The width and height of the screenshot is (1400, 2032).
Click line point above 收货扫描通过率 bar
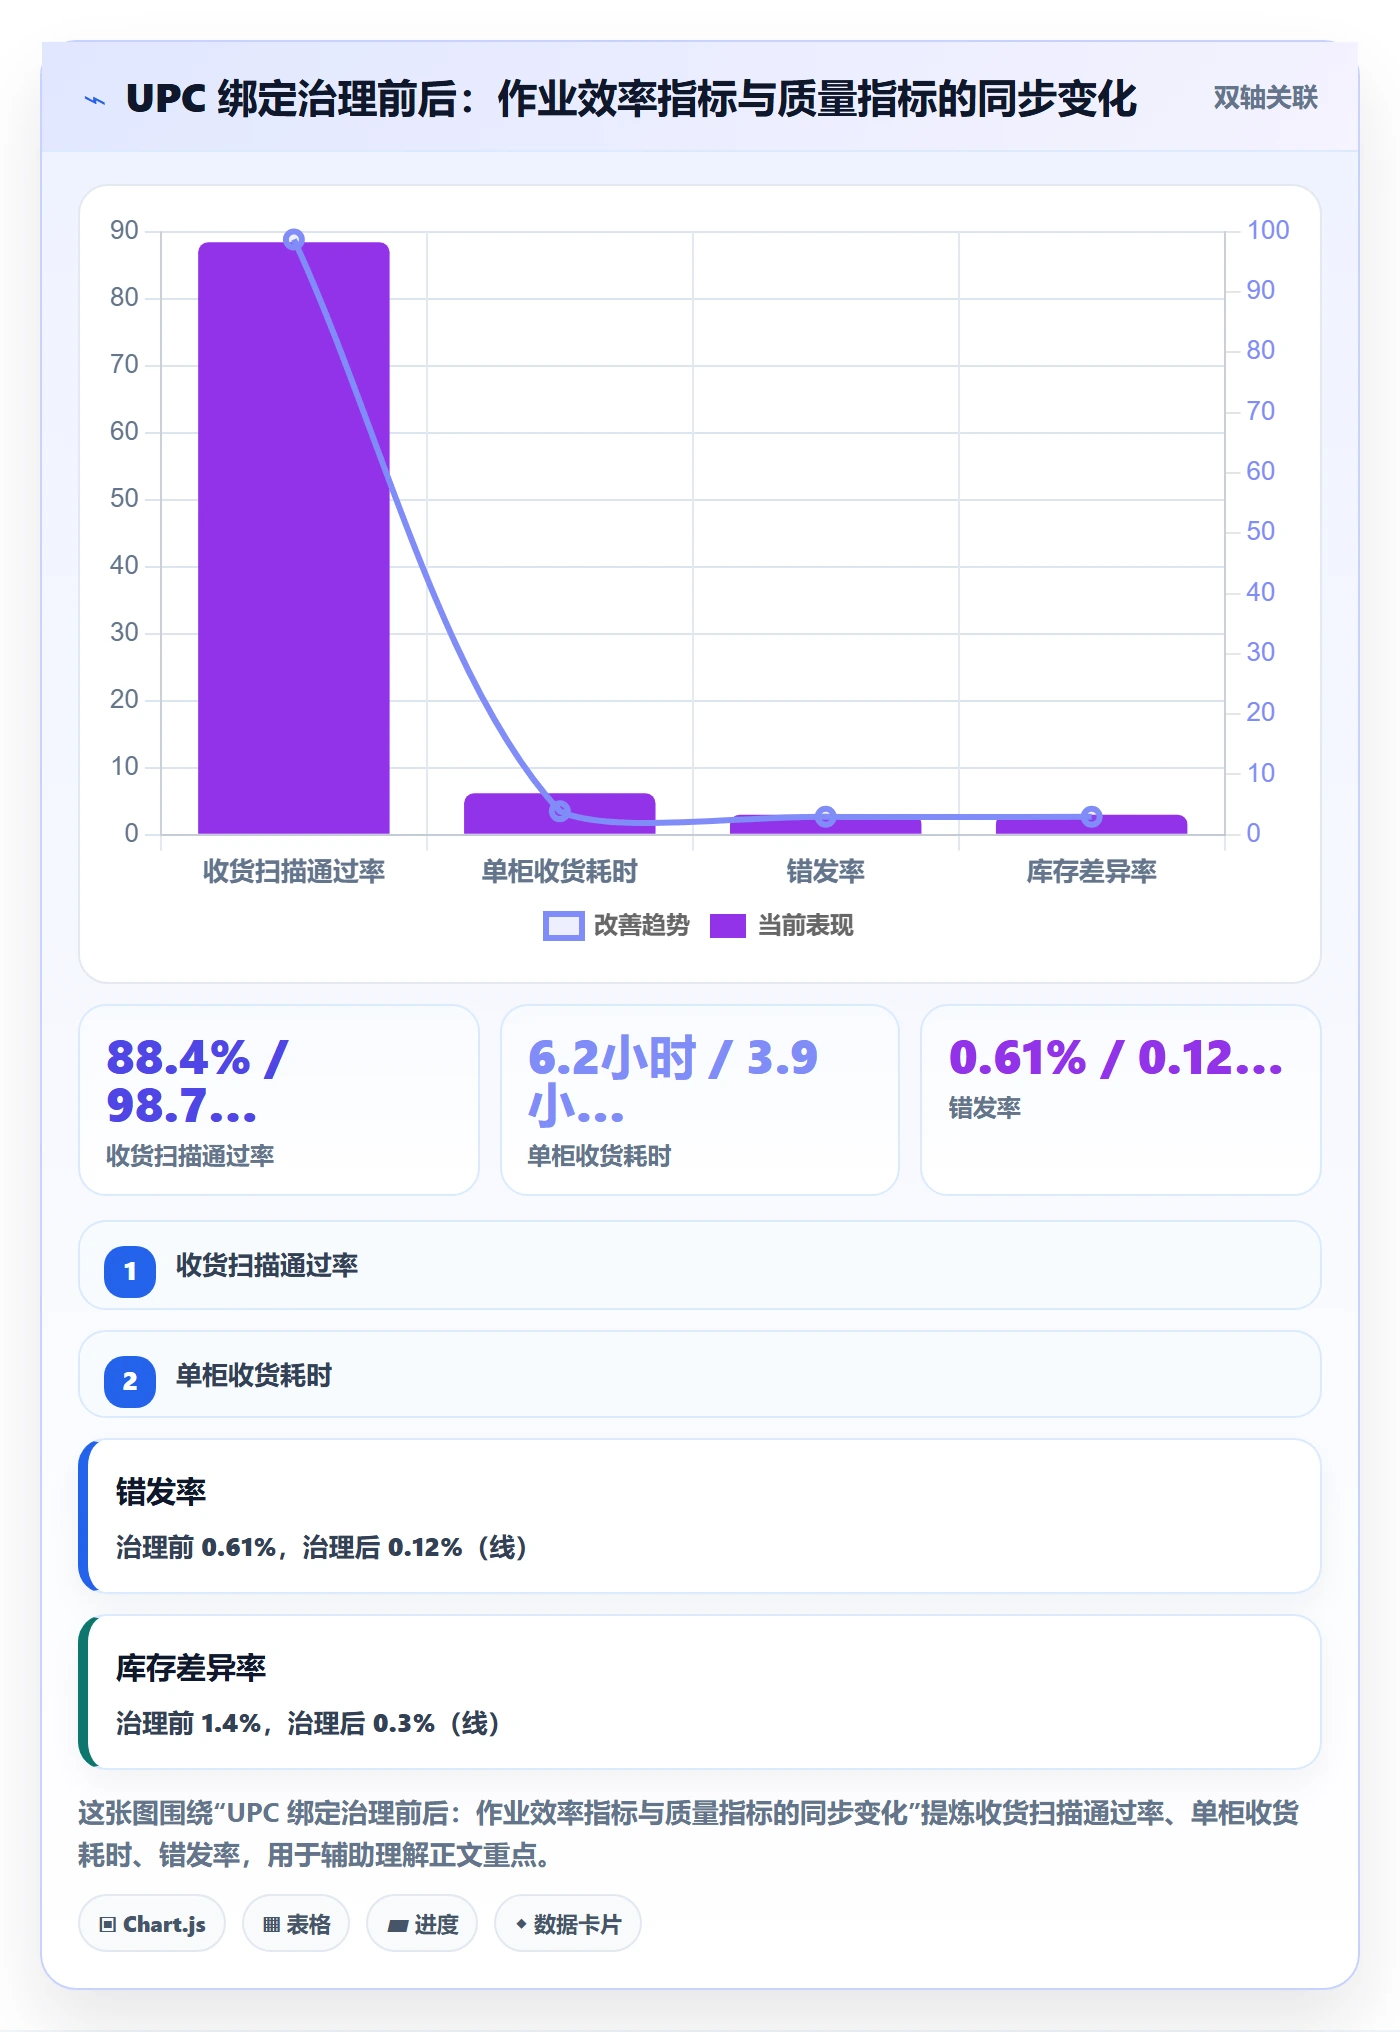coord(294,240)
